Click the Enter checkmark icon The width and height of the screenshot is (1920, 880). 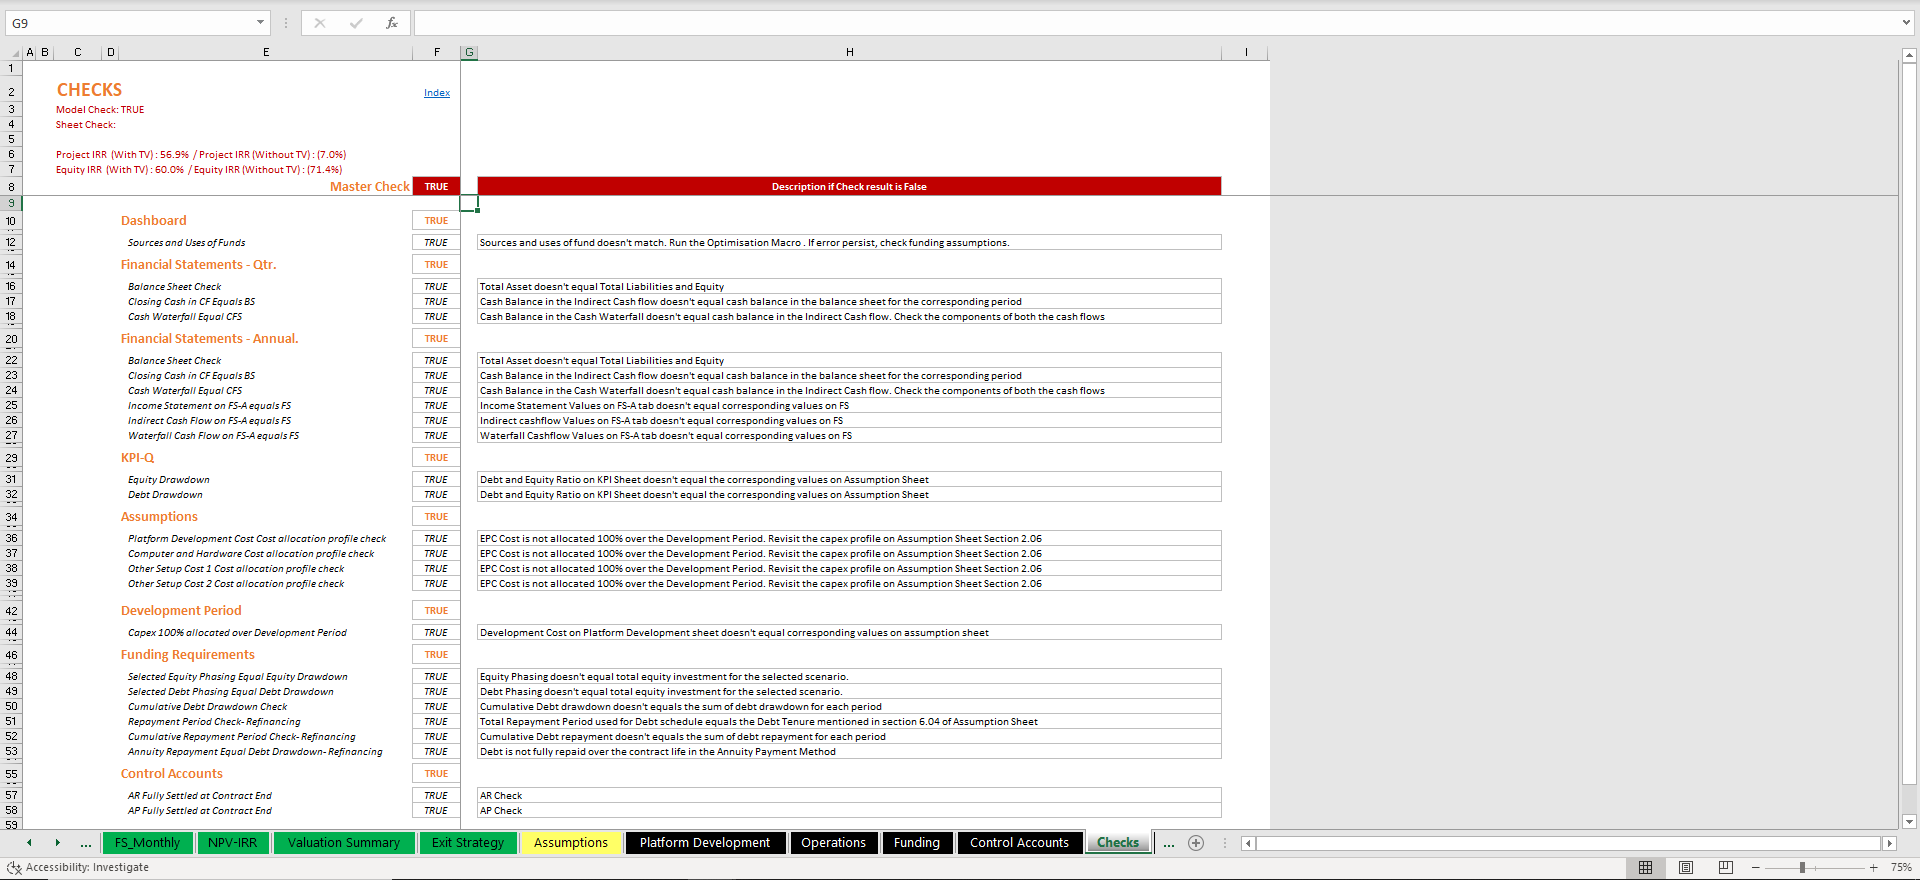coord(356,23)
